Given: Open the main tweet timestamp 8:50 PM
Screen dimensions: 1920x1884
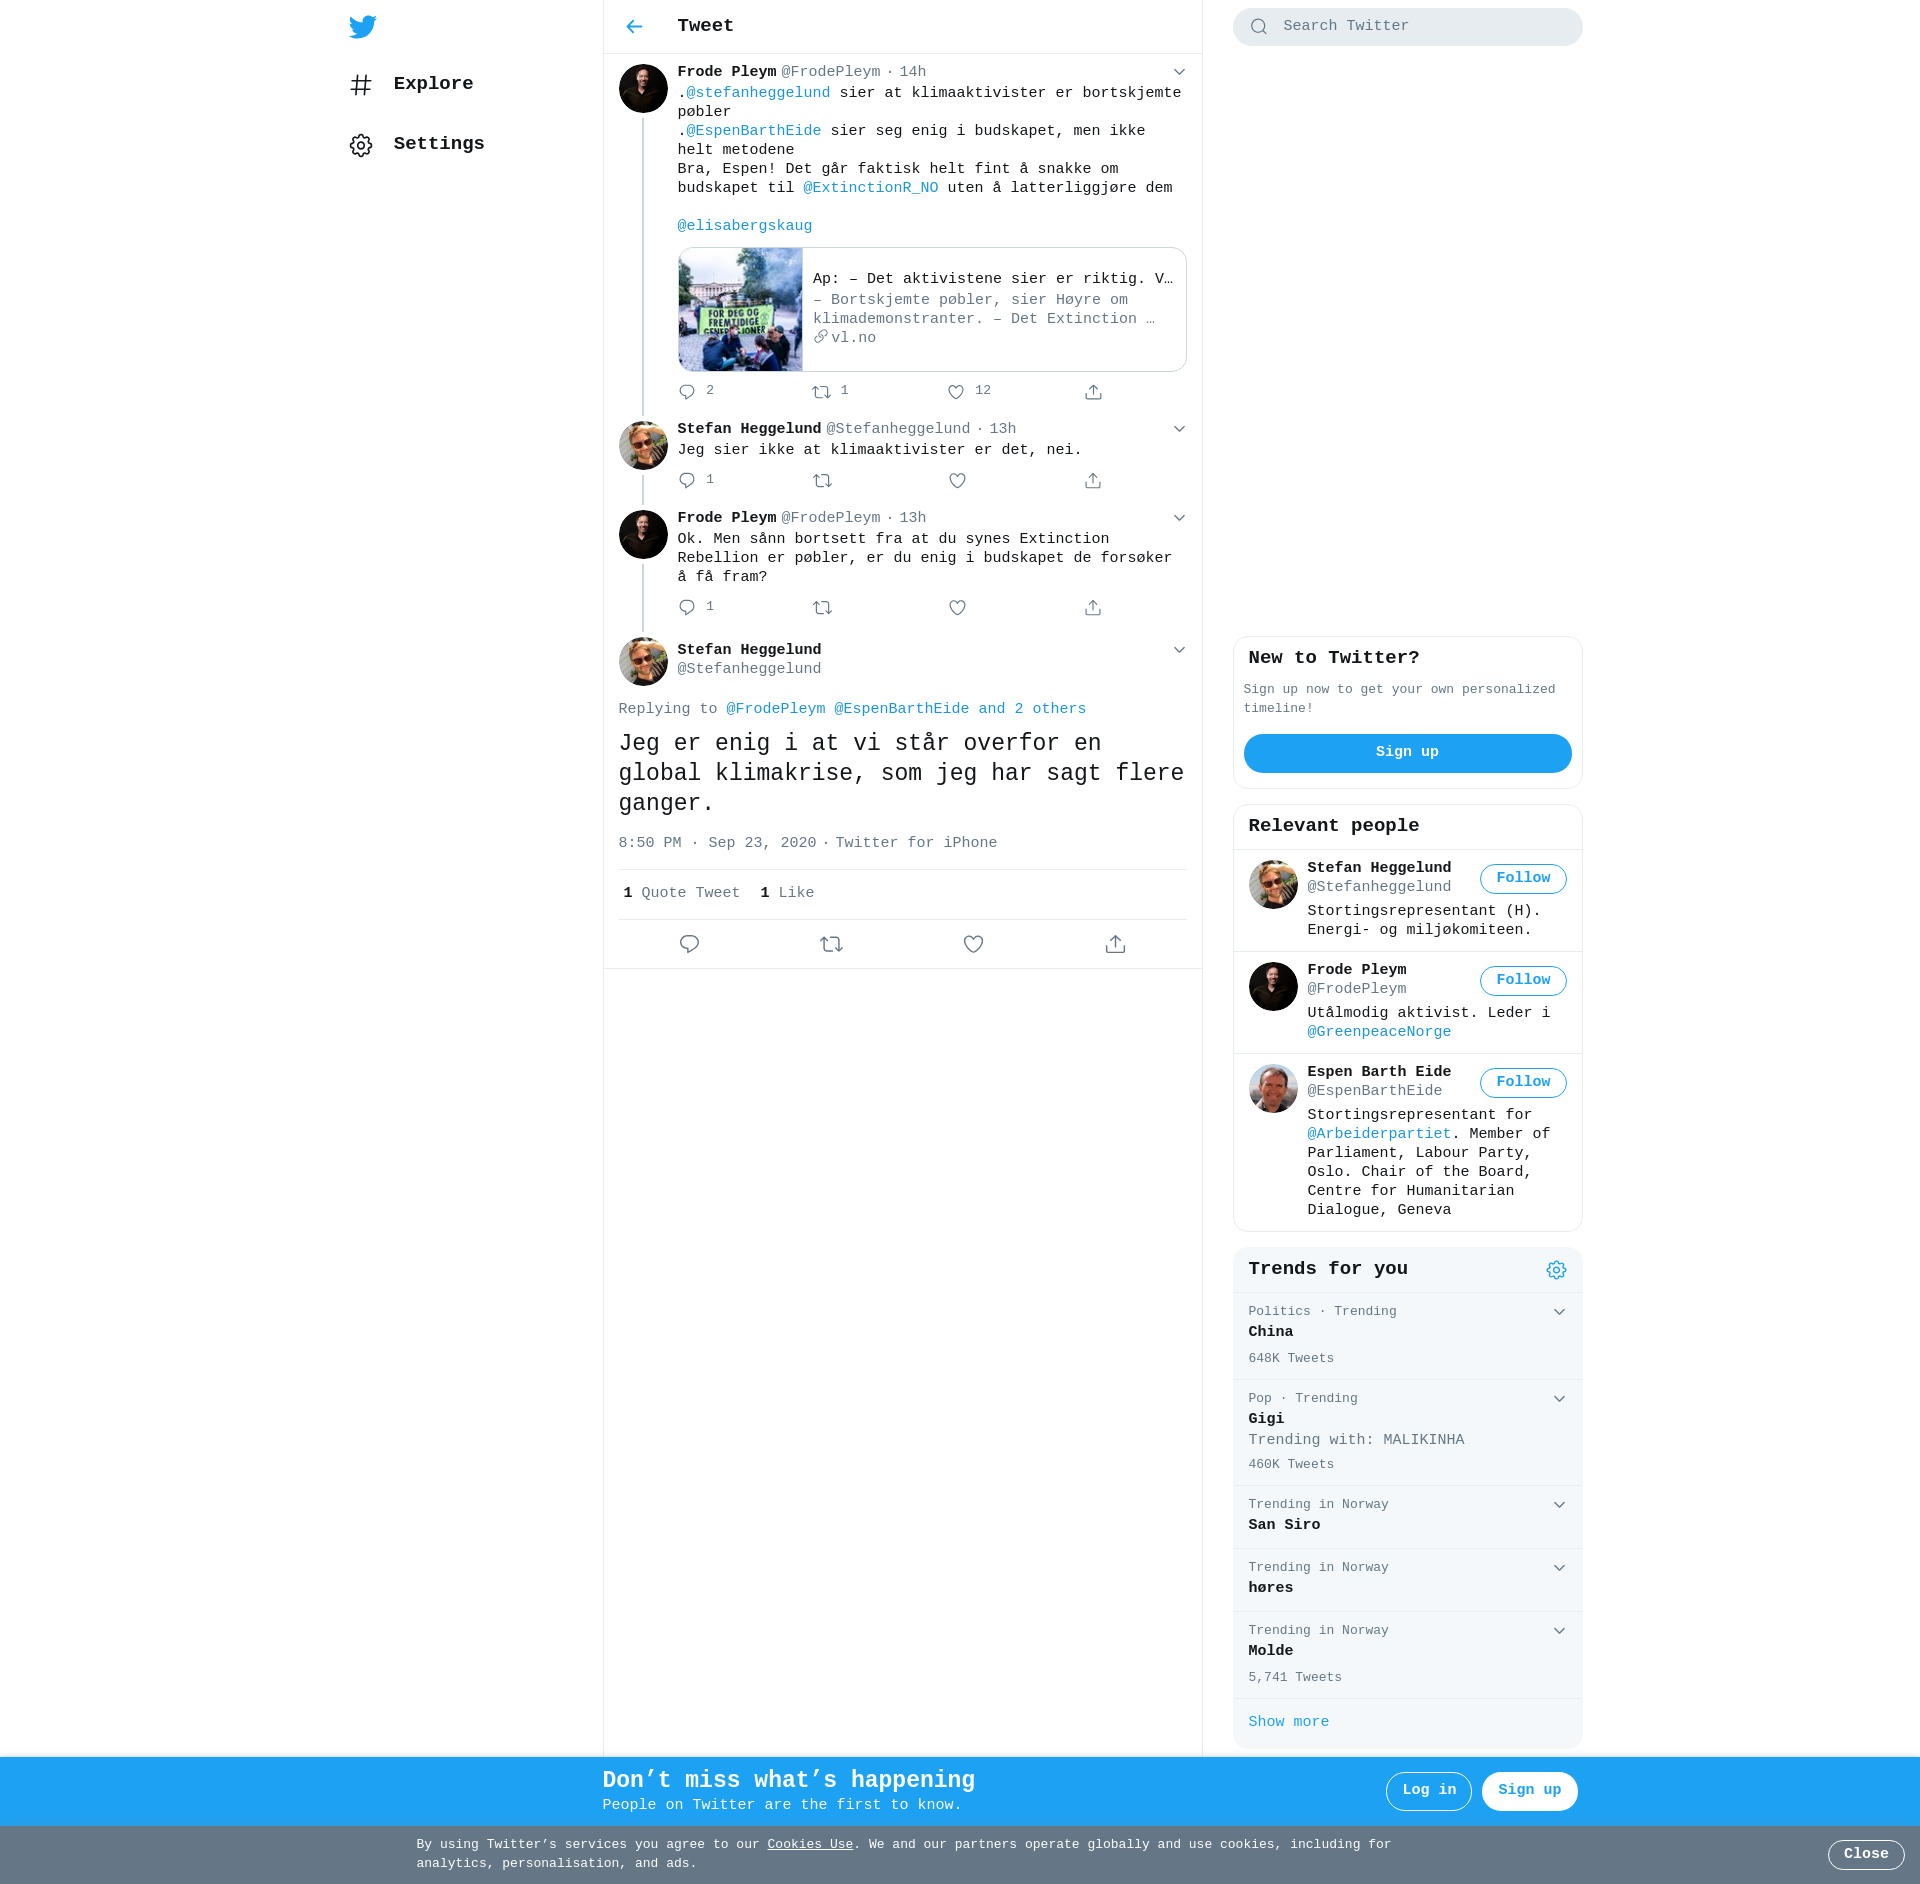Looking at the screenshot, I should click(717, 843).
